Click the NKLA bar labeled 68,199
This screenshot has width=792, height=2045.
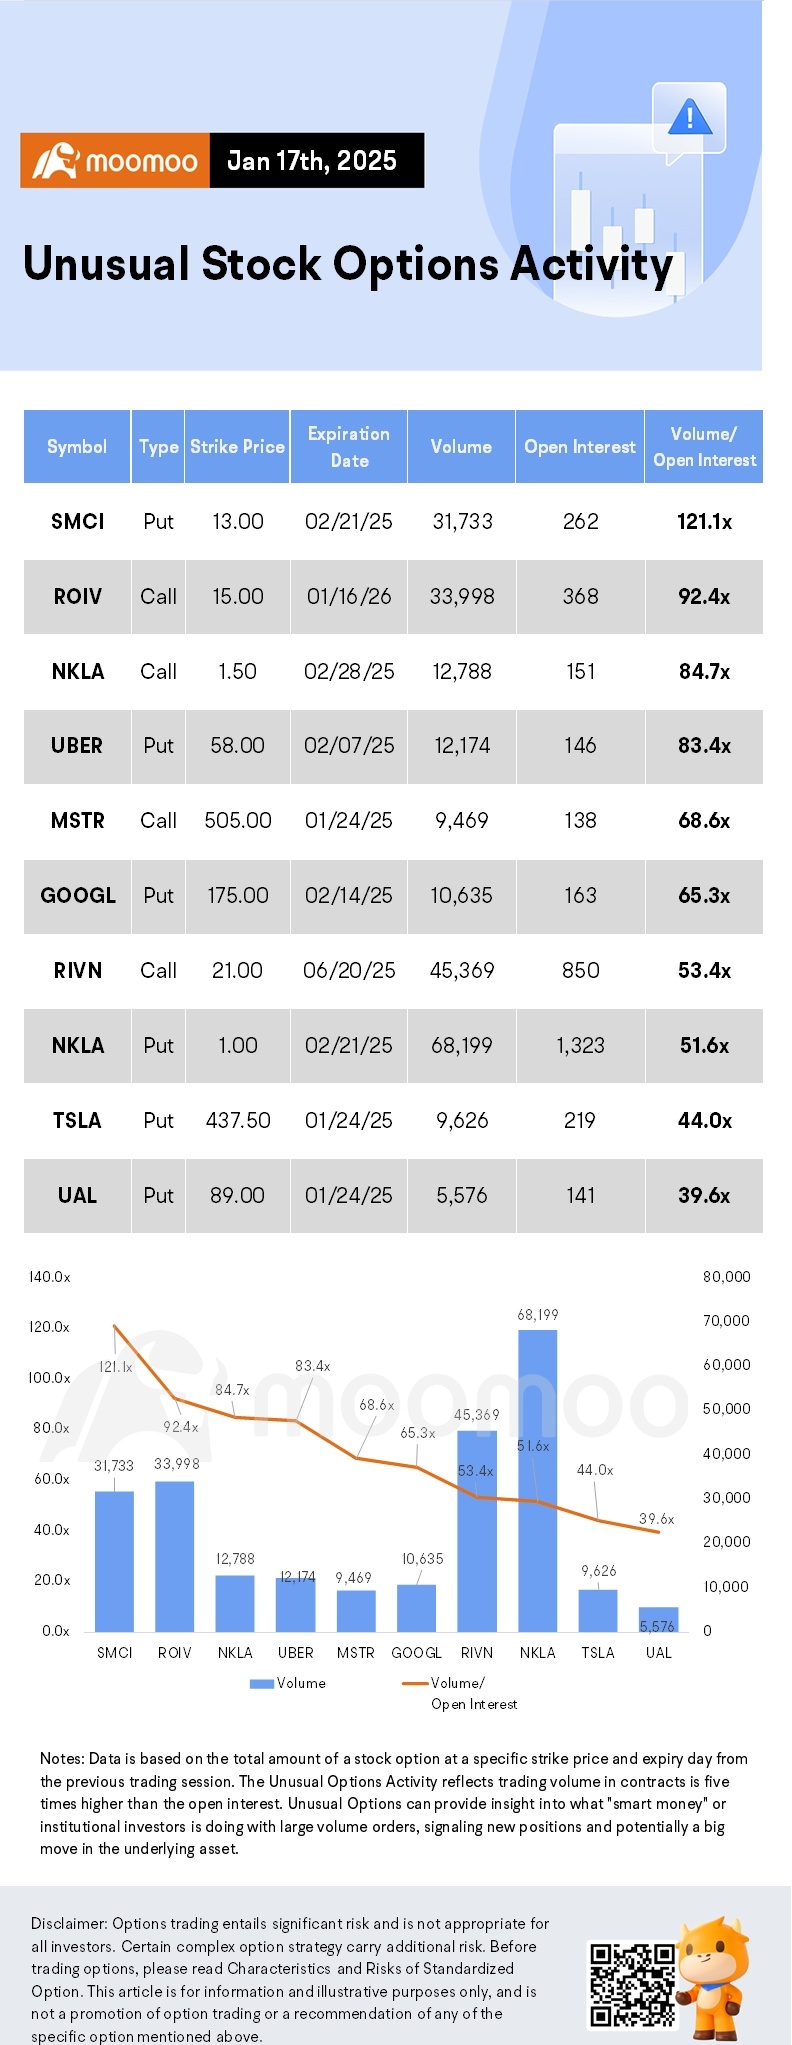tap(538, 1481)
